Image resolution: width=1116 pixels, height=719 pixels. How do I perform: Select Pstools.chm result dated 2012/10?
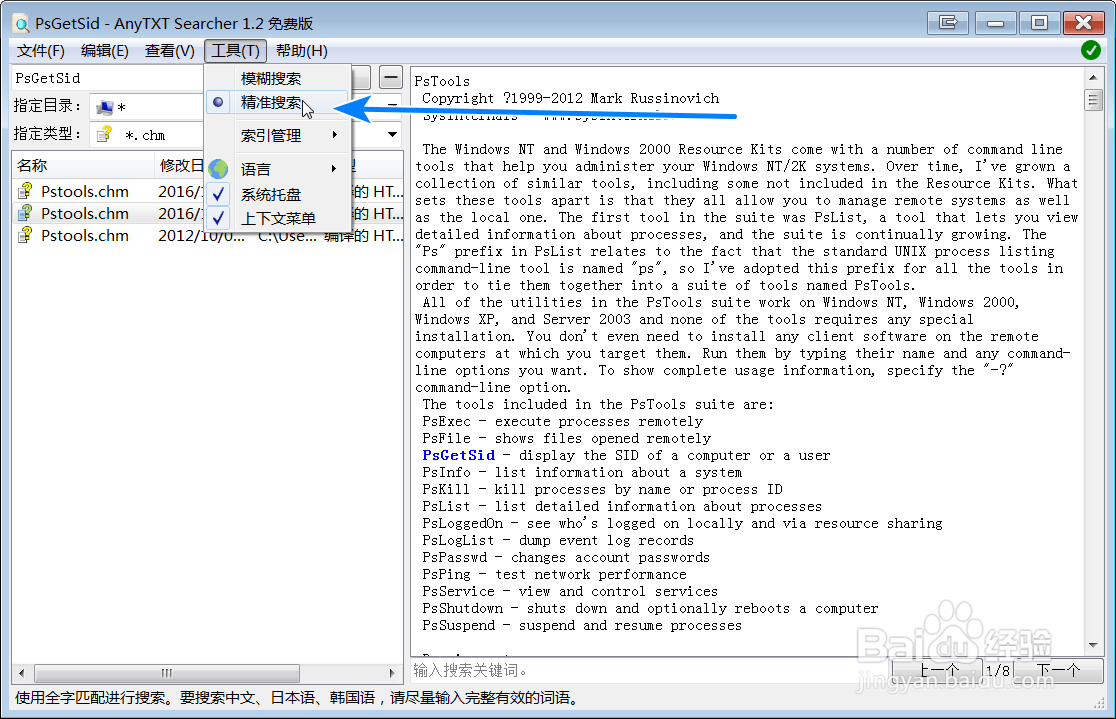(208, 236)
